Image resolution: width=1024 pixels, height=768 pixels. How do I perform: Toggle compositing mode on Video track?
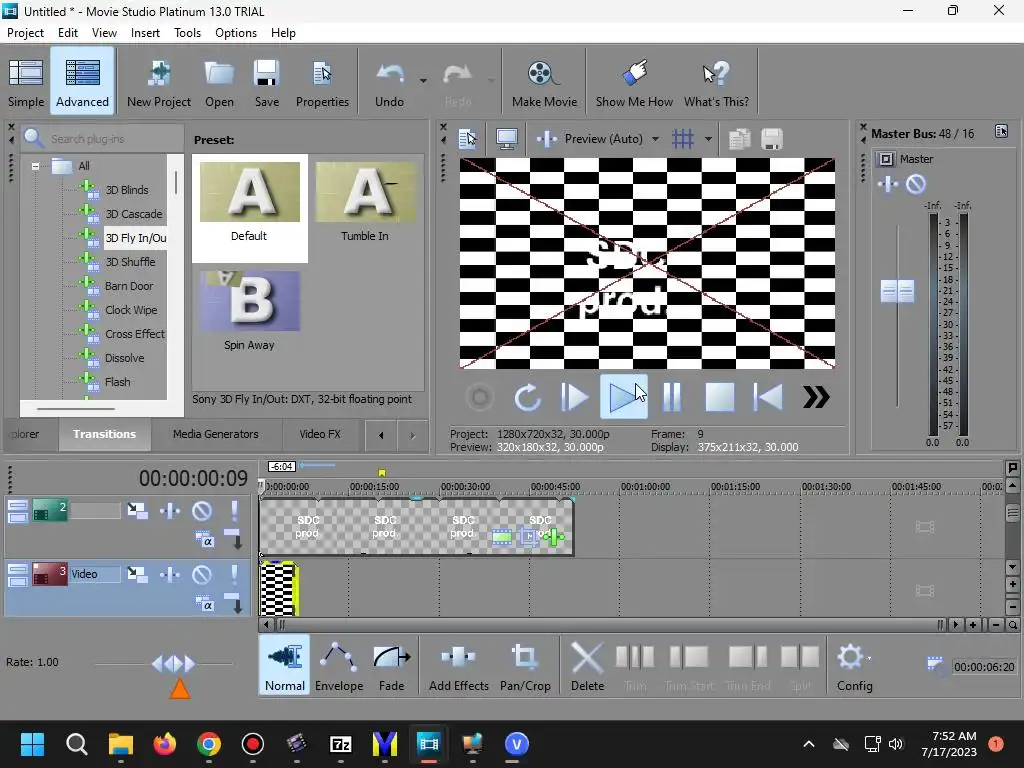(204, 603)
